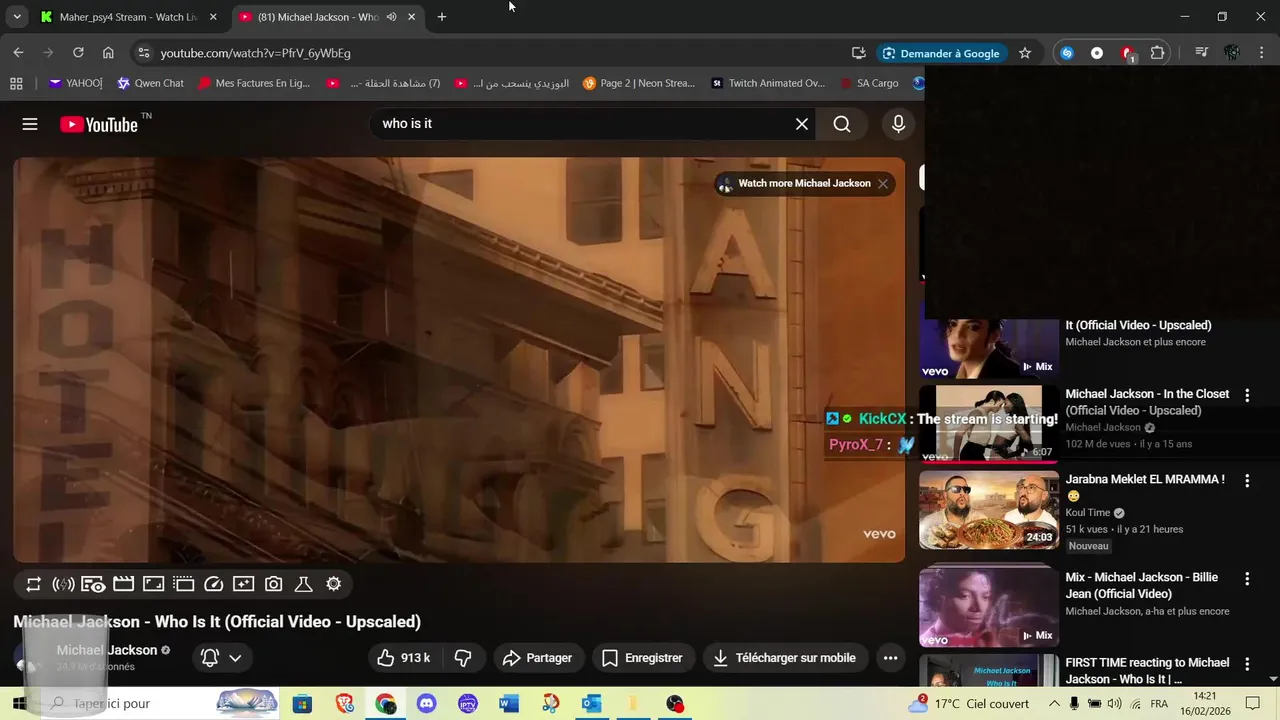
Task: Open the SA Cargo bookmark
Action: (869, 83)
